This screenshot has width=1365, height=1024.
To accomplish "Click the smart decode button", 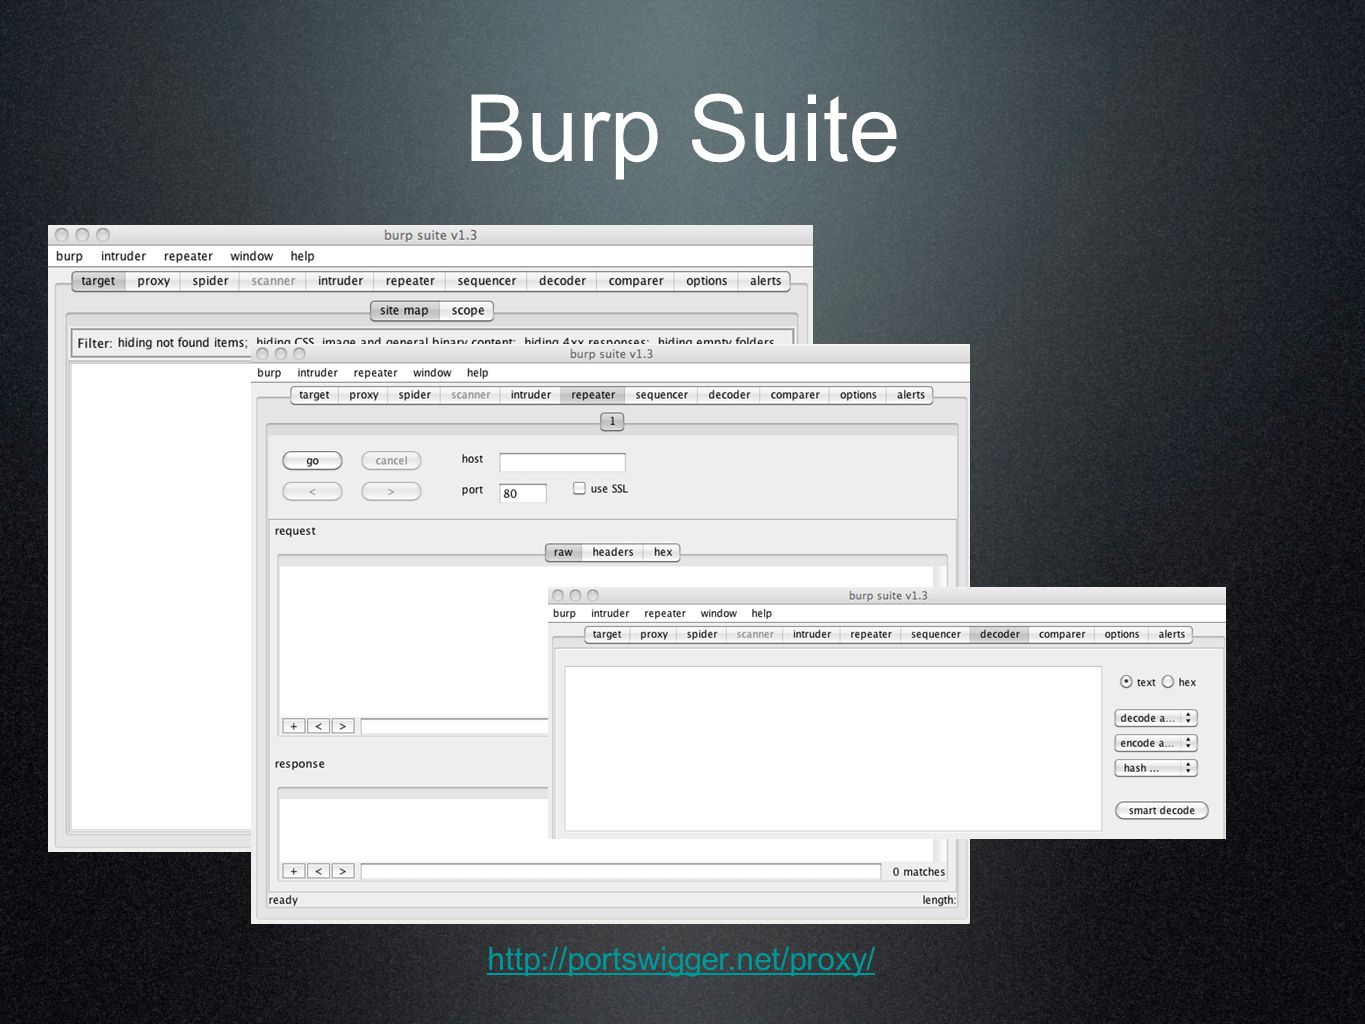I will [x=1162, y=810].
